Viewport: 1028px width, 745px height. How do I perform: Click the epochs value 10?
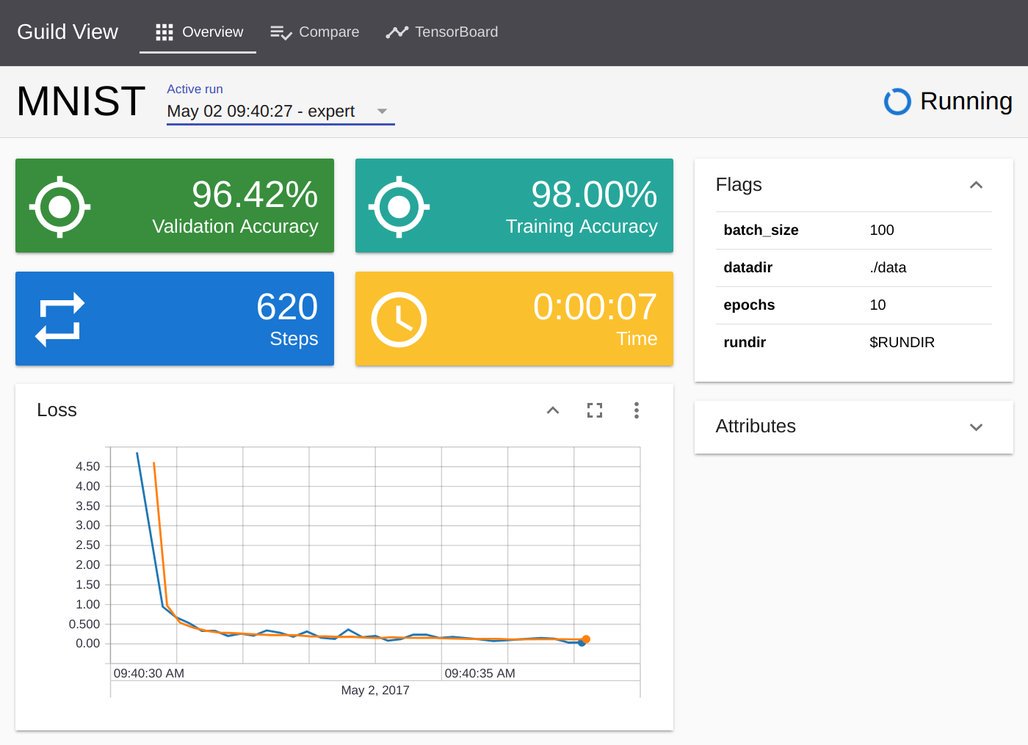[877, 305]
